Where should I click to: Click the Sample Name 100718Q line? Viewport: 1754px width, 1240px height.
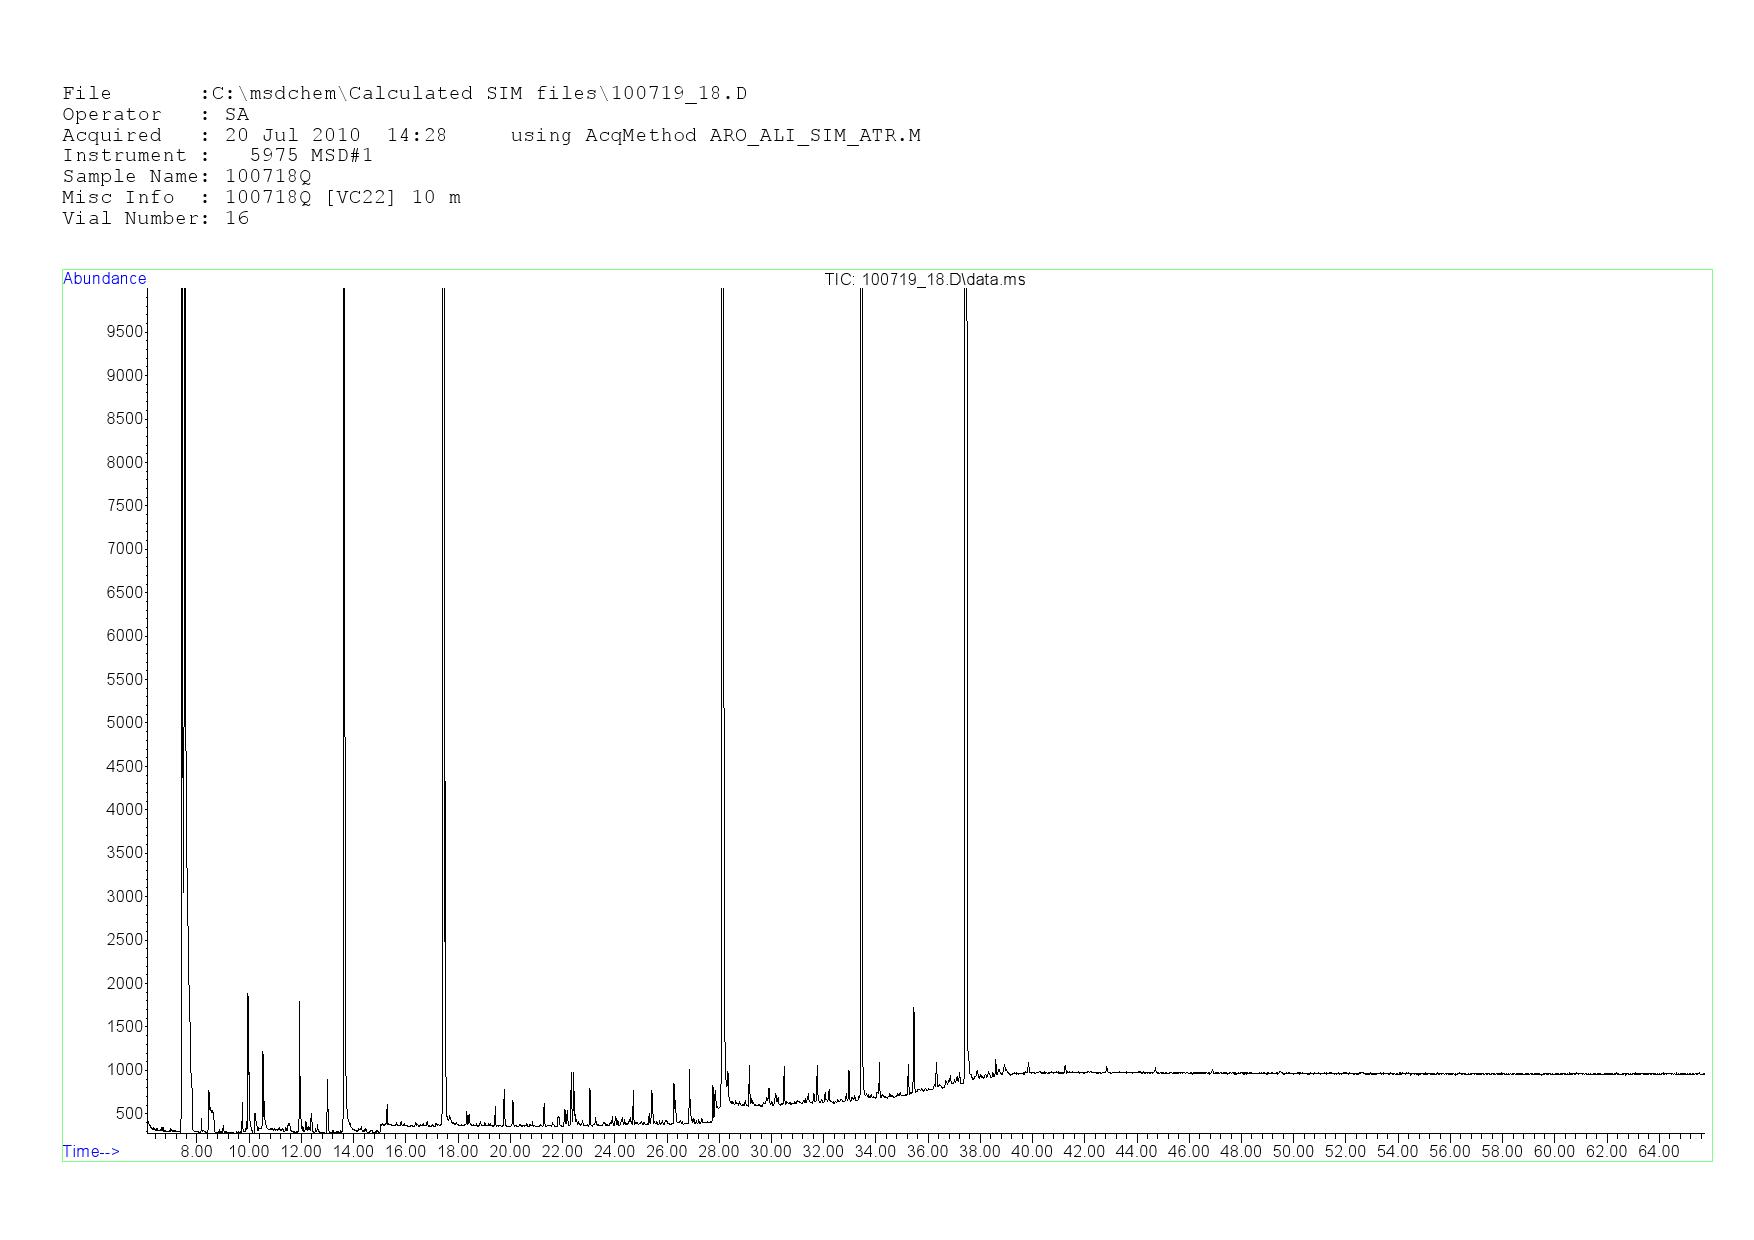pos(186,176)
